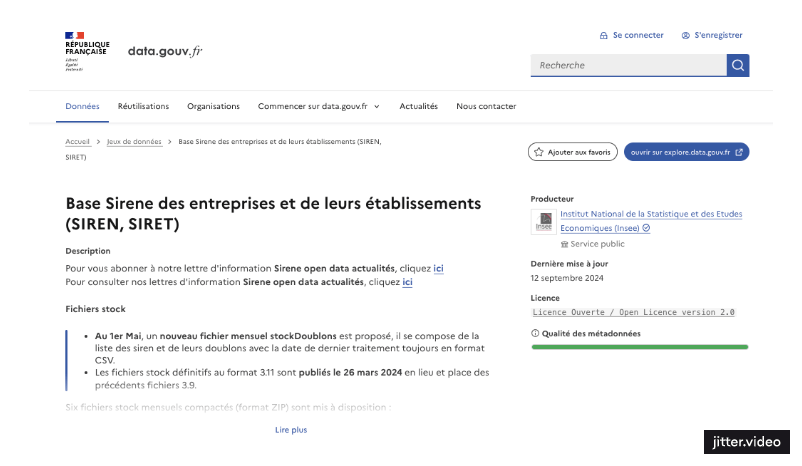Open the Institut National de la Statistique link

click(x=651, y=221)
